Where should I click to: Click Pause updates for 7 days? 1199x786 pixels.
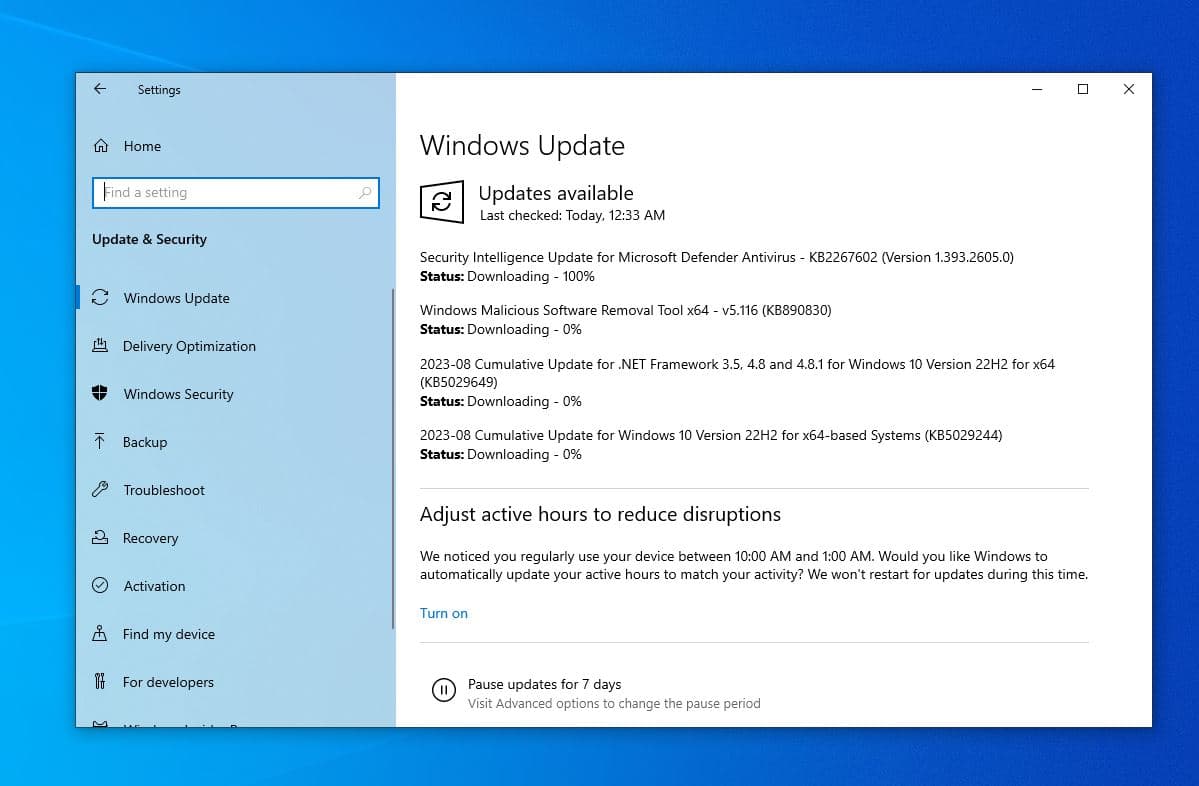(544, 684)
